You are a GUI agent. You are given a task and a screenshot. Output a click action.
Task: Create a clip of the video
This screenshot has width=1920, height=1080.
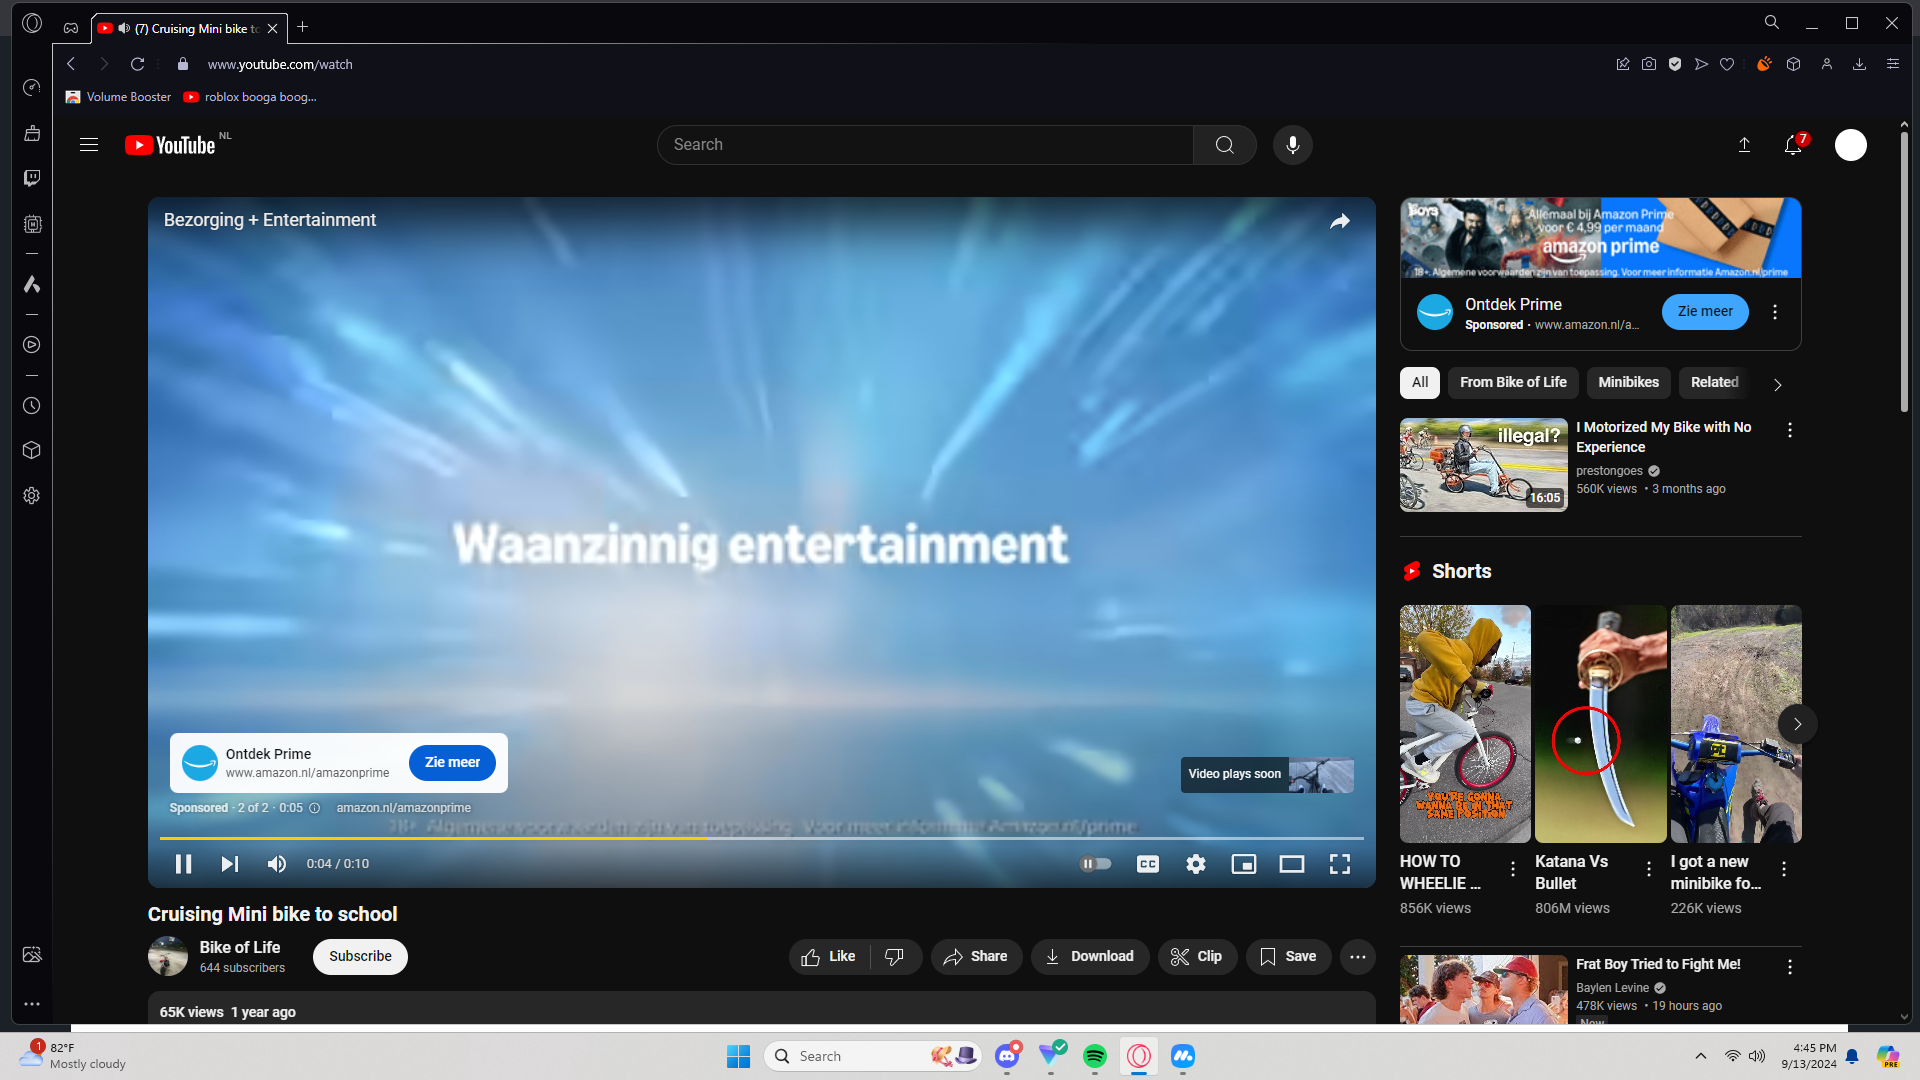tap(1197, 957)
